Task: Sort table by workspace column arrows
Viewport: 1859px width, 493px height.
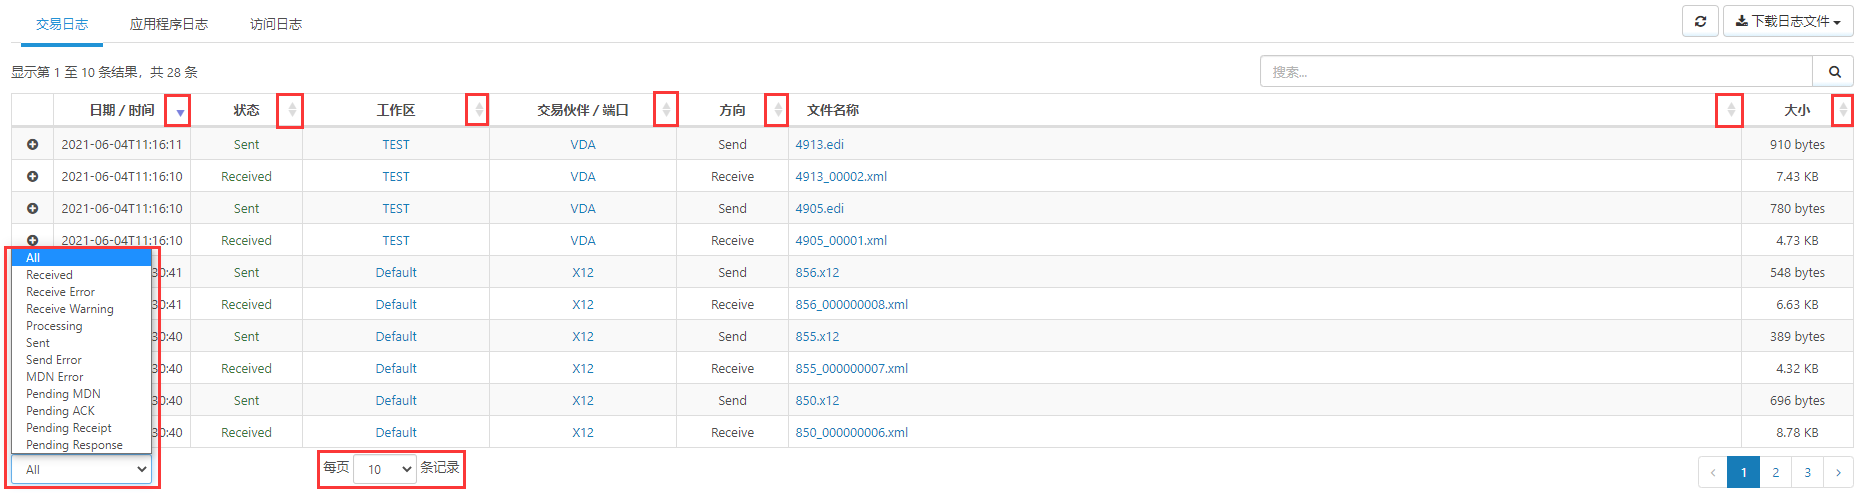Action: (478, 110)
